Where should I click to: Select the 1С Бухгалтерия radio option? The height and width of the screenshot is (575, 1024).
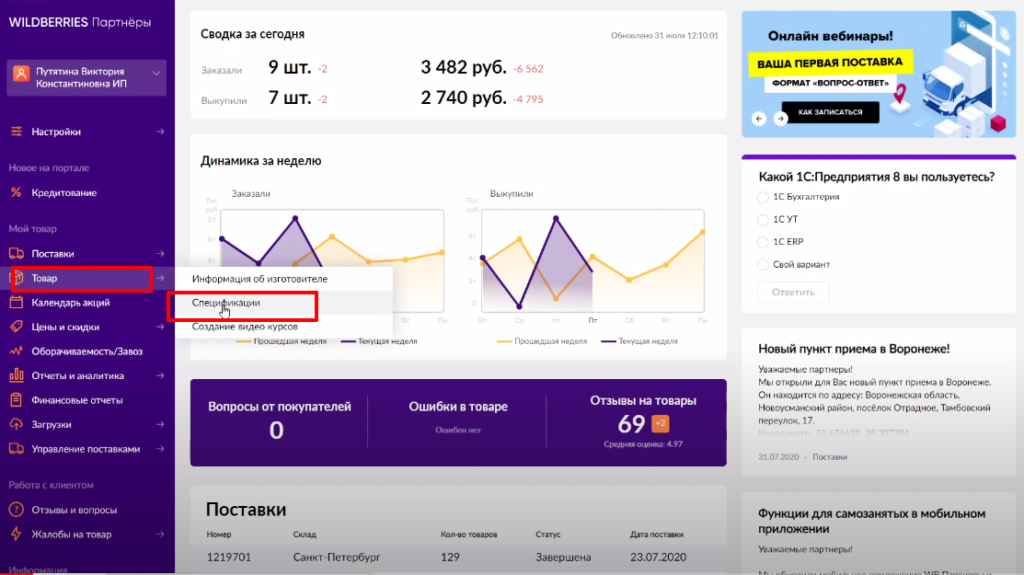(762, 197)
